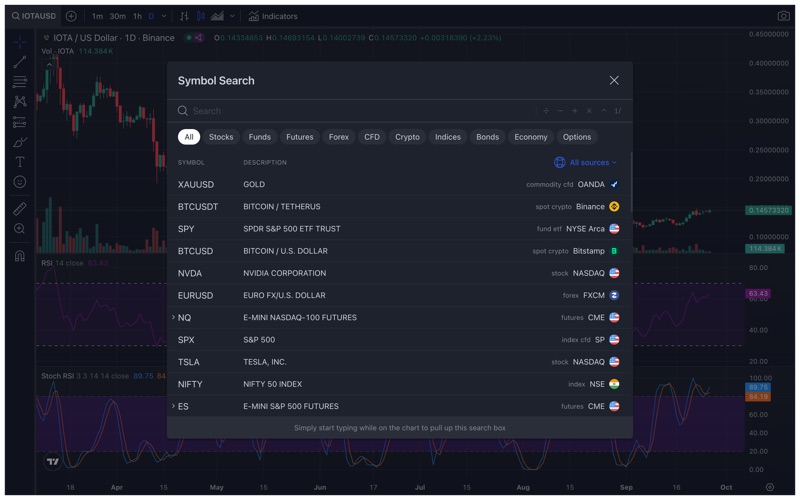Toggle magnet mode in the left toolbar
The width and height of the screenshot is (800, 500).
[x=19, y=256]
